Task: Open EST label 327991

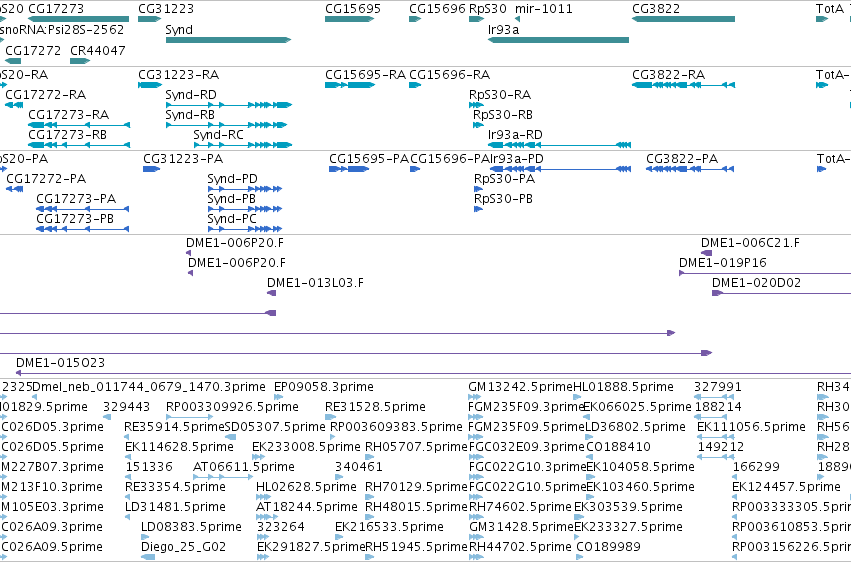Action: [x=717, y=387]
